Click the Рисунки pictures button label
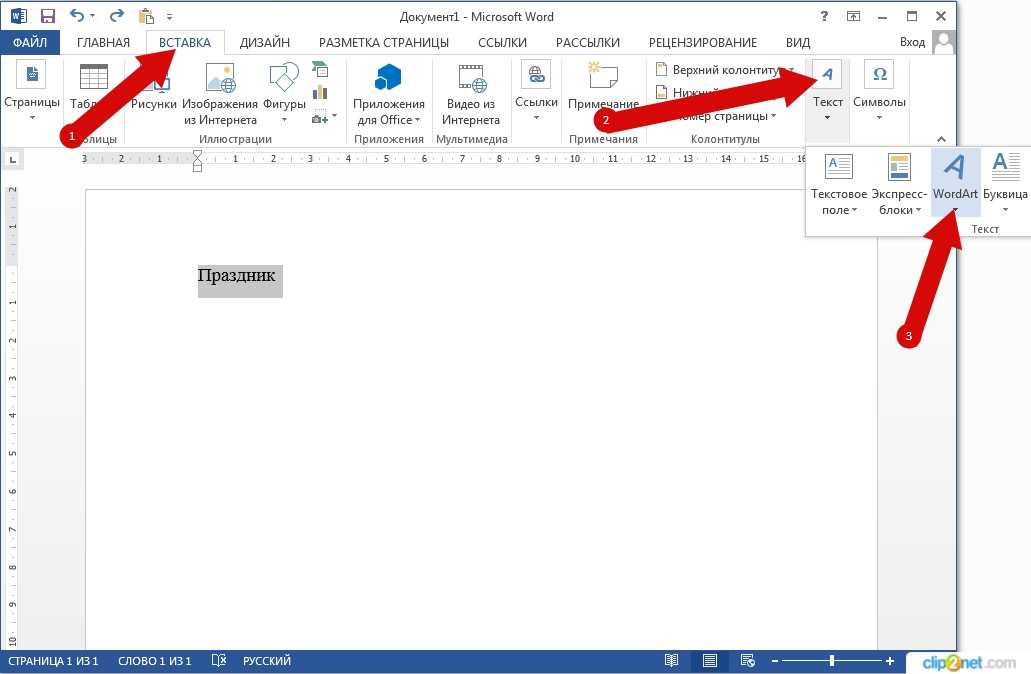Screen dimensions: 1031x674 154,104
